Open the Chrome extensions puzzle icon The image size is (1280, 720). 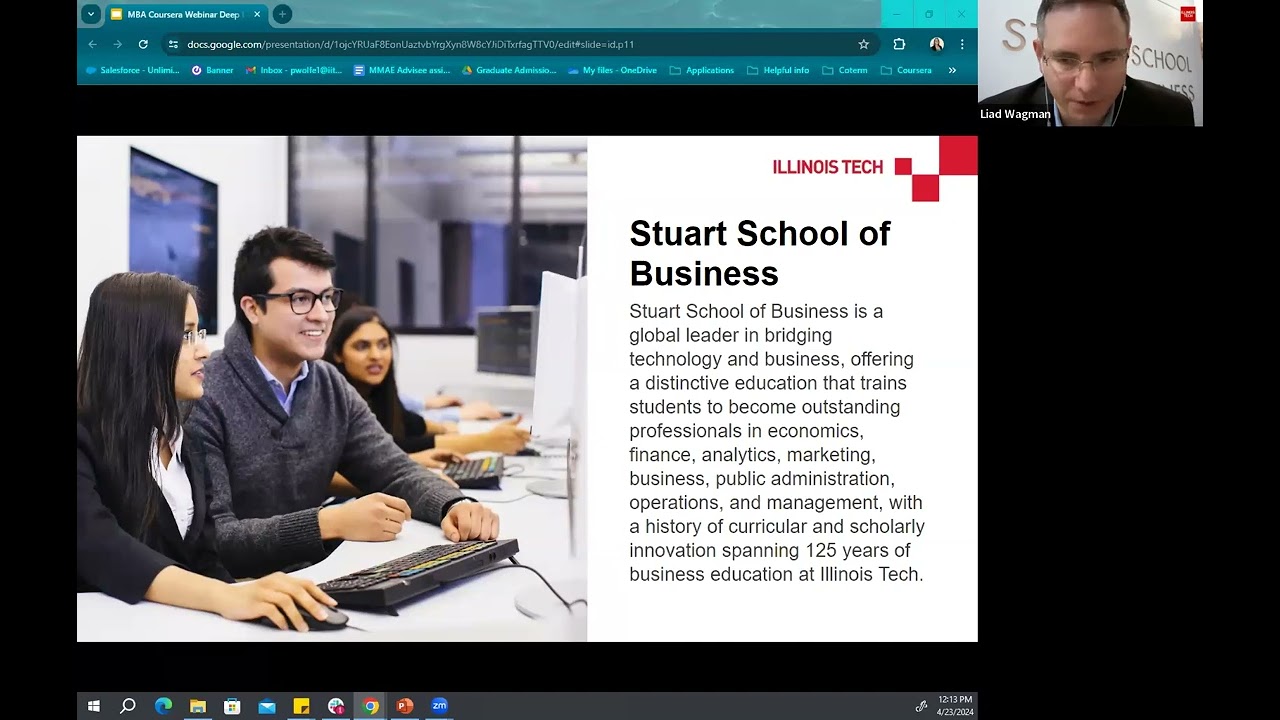pos(899,44)
